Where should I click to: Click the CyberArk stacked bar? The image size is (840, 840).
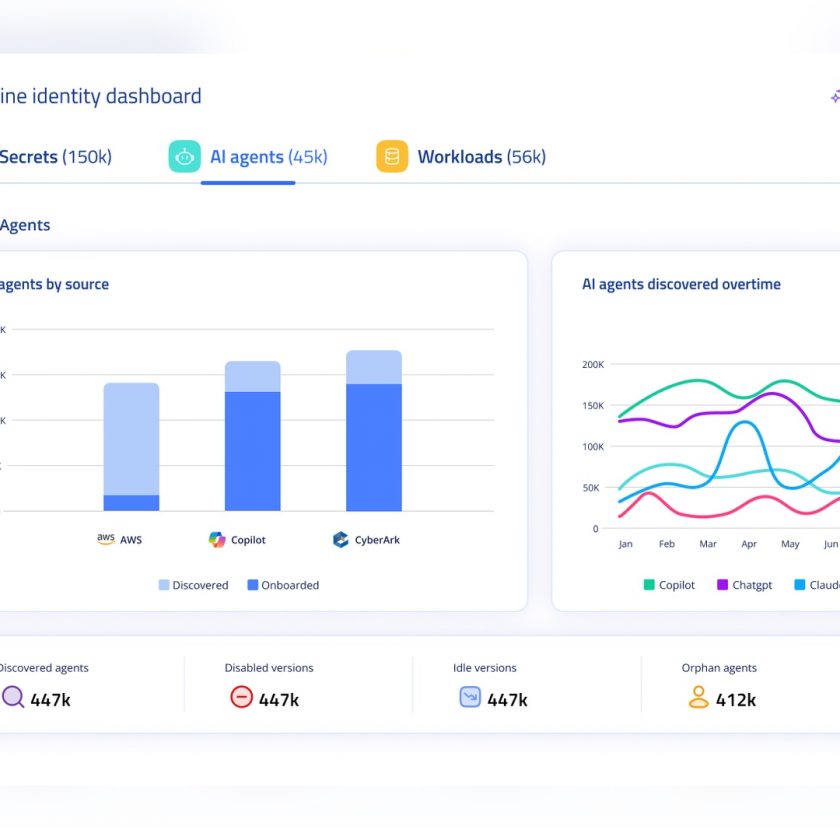[x=374, y=431]
